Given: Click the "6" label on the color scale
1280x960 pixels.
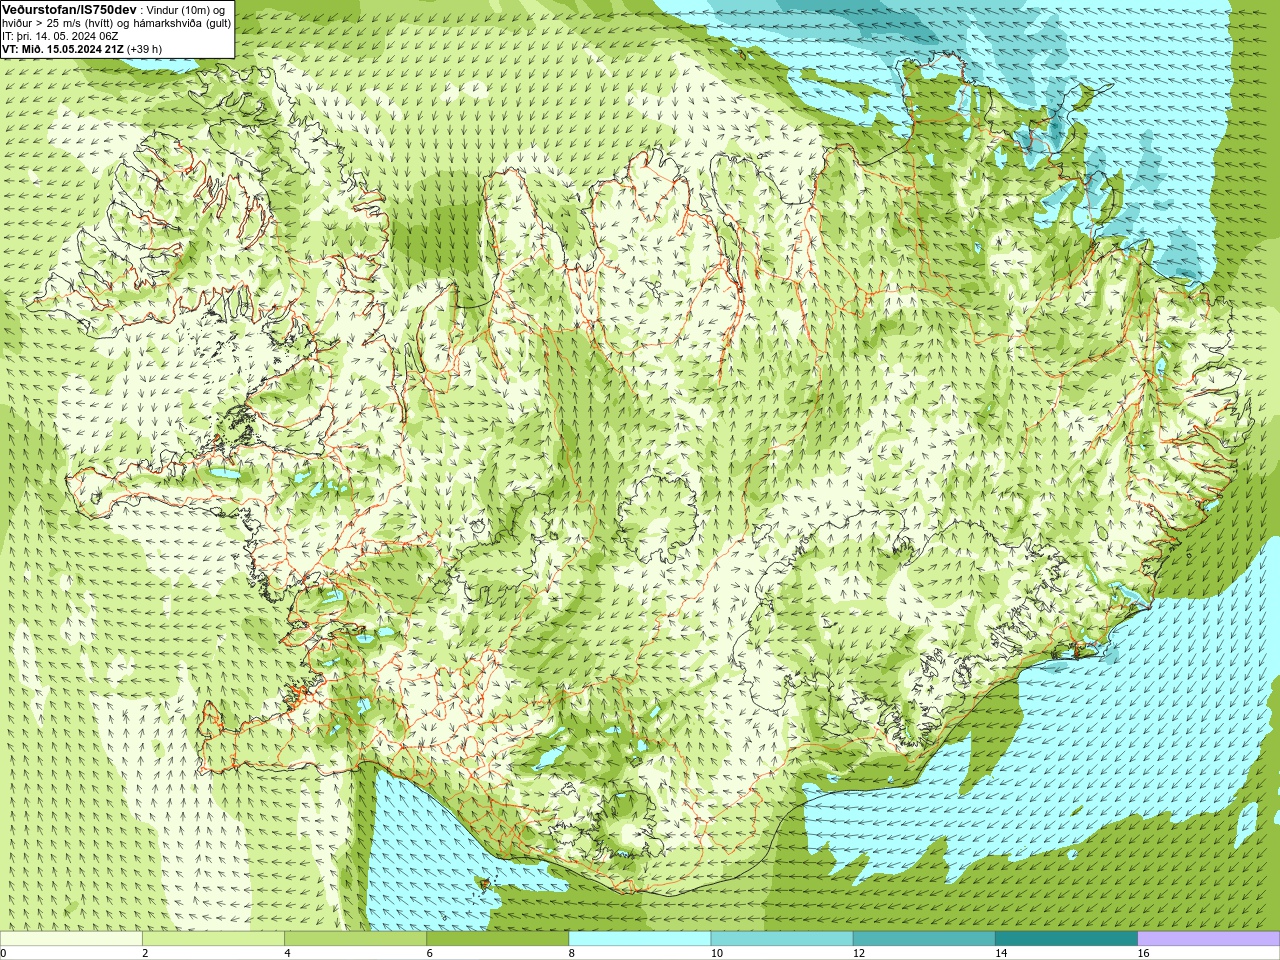Looking at the screenshot, I should point(429,953).
